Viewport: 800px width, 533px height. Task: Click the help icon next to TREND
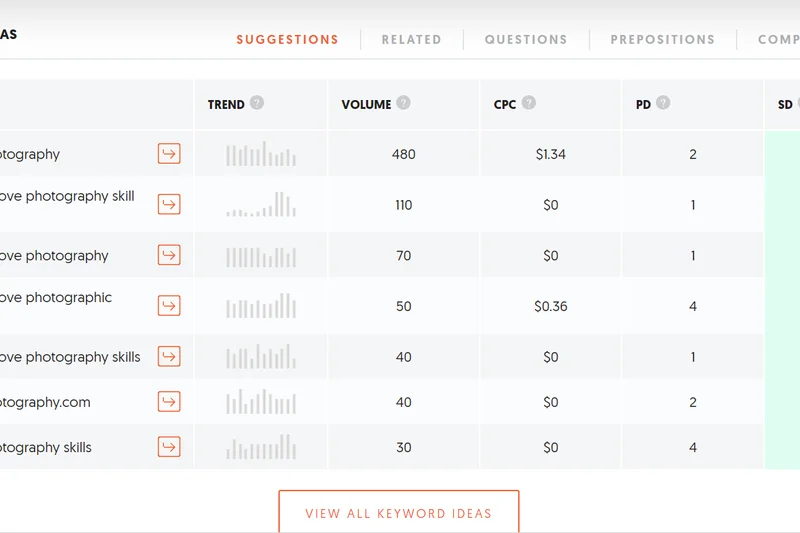pos(258,103)
